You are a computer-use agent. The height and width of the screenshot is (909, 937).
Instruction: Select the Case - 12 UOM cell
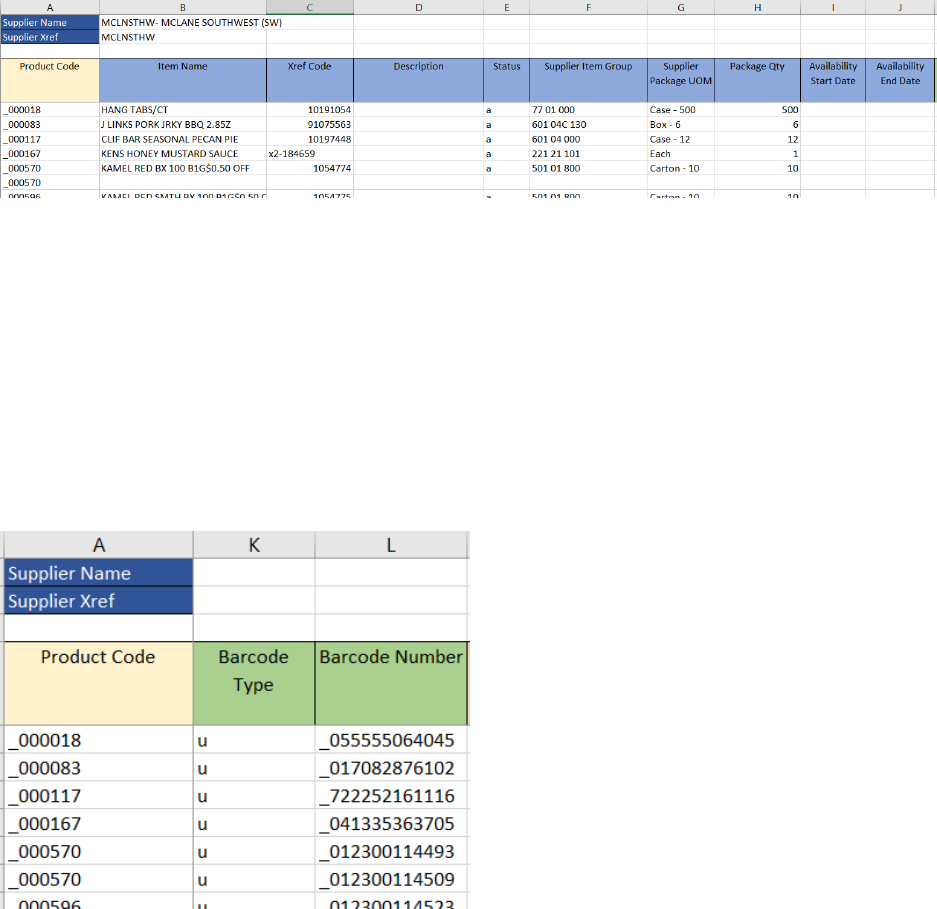pyautogui.click(x=681, y=139)
